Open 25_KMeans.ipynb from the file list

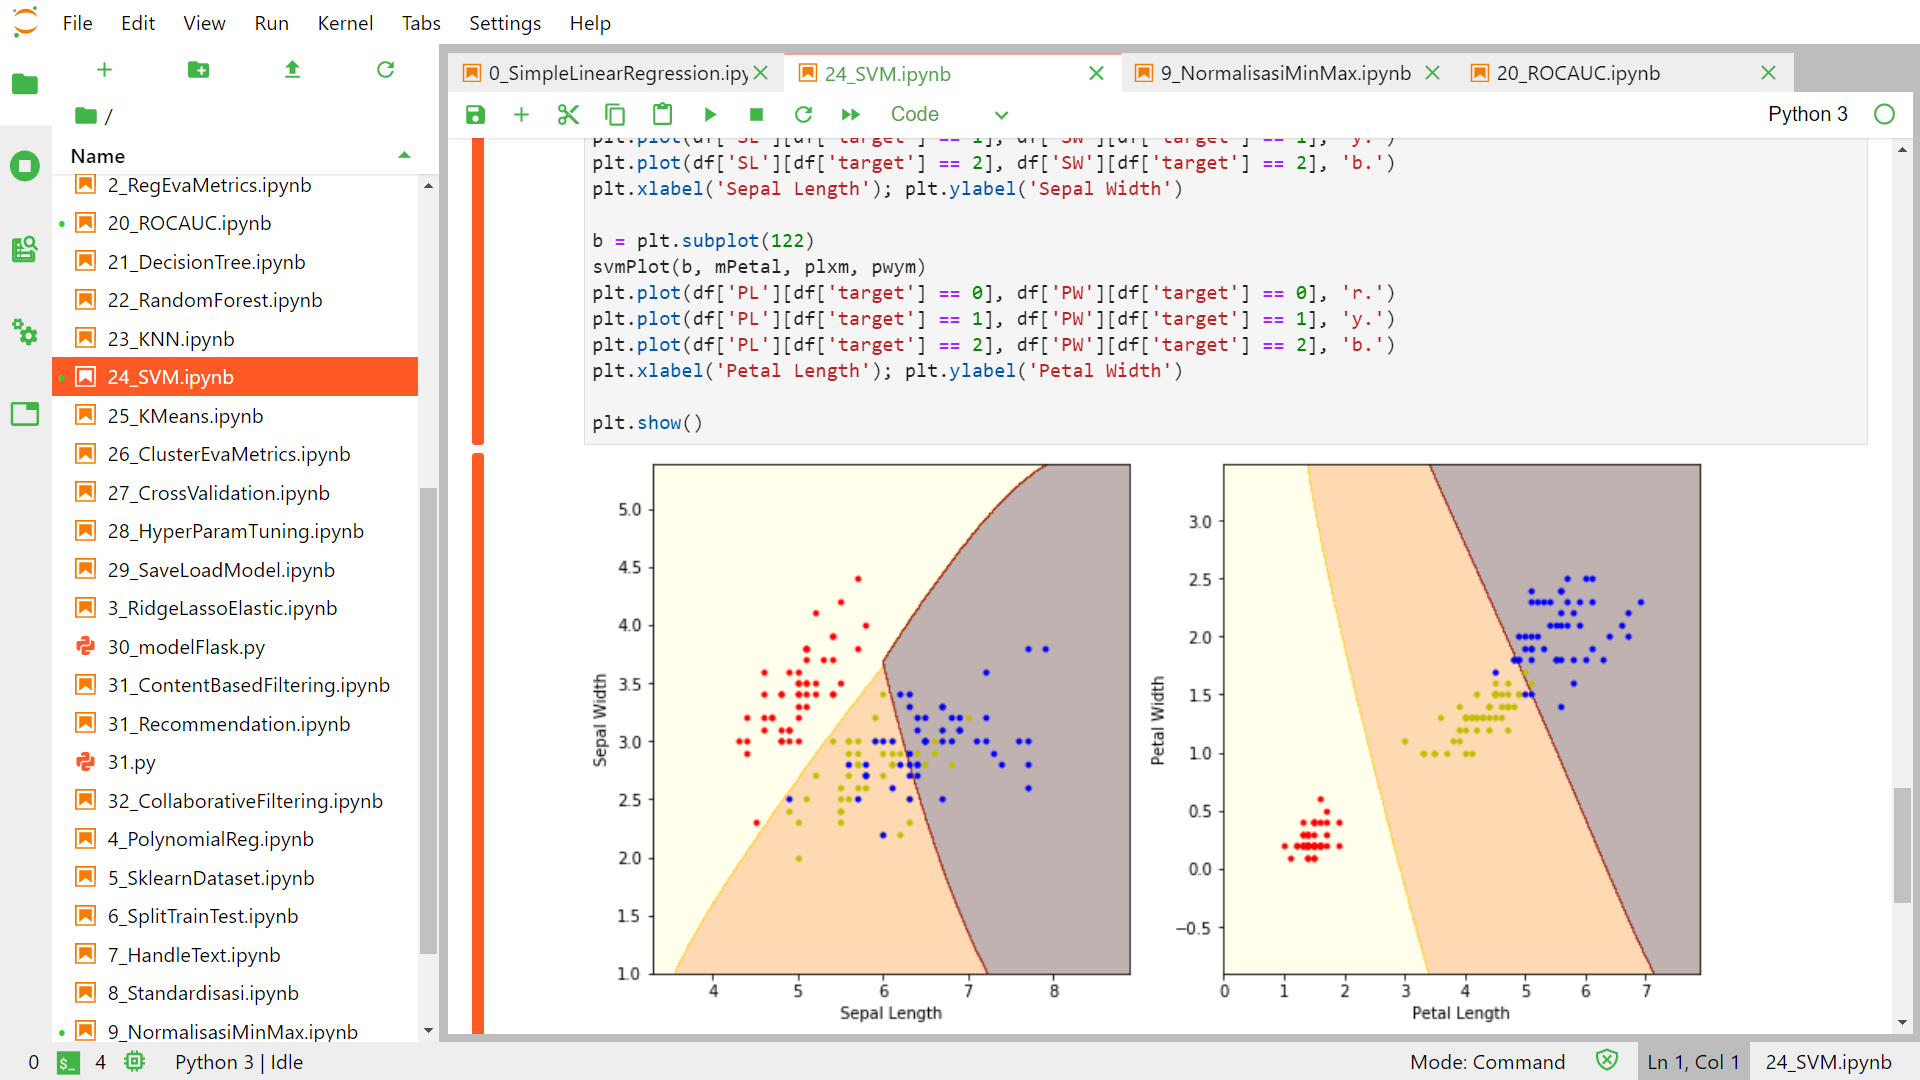[185, 416]
